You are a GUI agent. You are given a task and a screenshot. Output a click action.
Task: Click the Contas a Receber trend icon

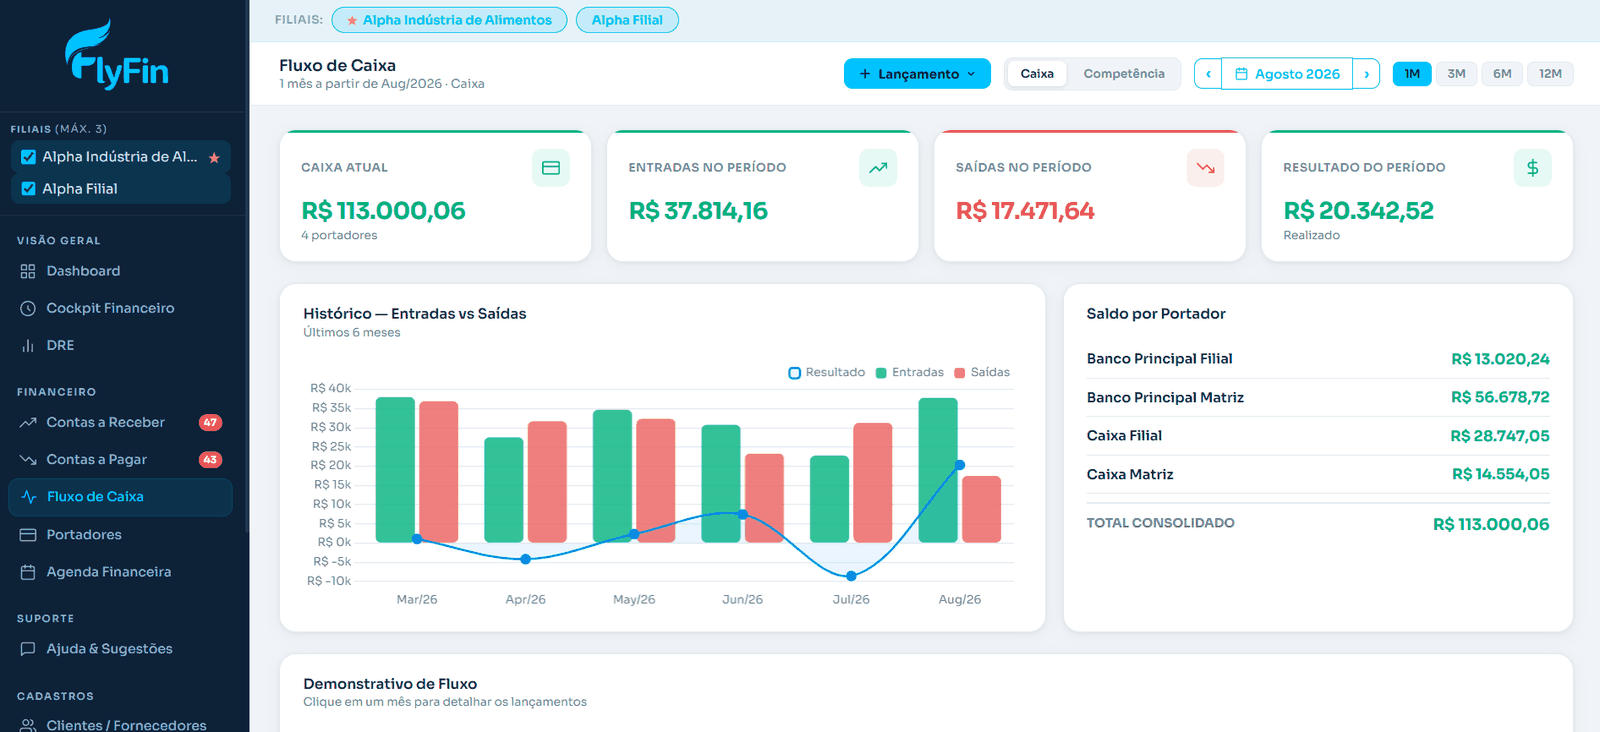click(x=28, y=422)
